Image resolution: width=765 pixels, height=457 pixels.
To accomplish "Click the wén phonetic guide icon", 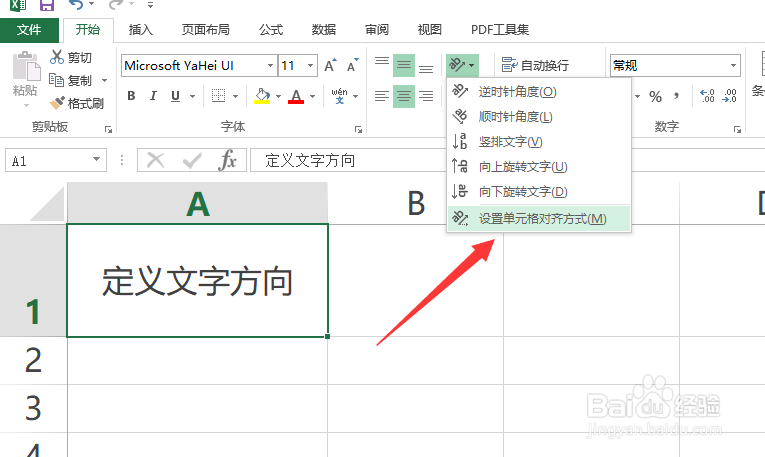I will pyautogui.click(x=340, y=96).
